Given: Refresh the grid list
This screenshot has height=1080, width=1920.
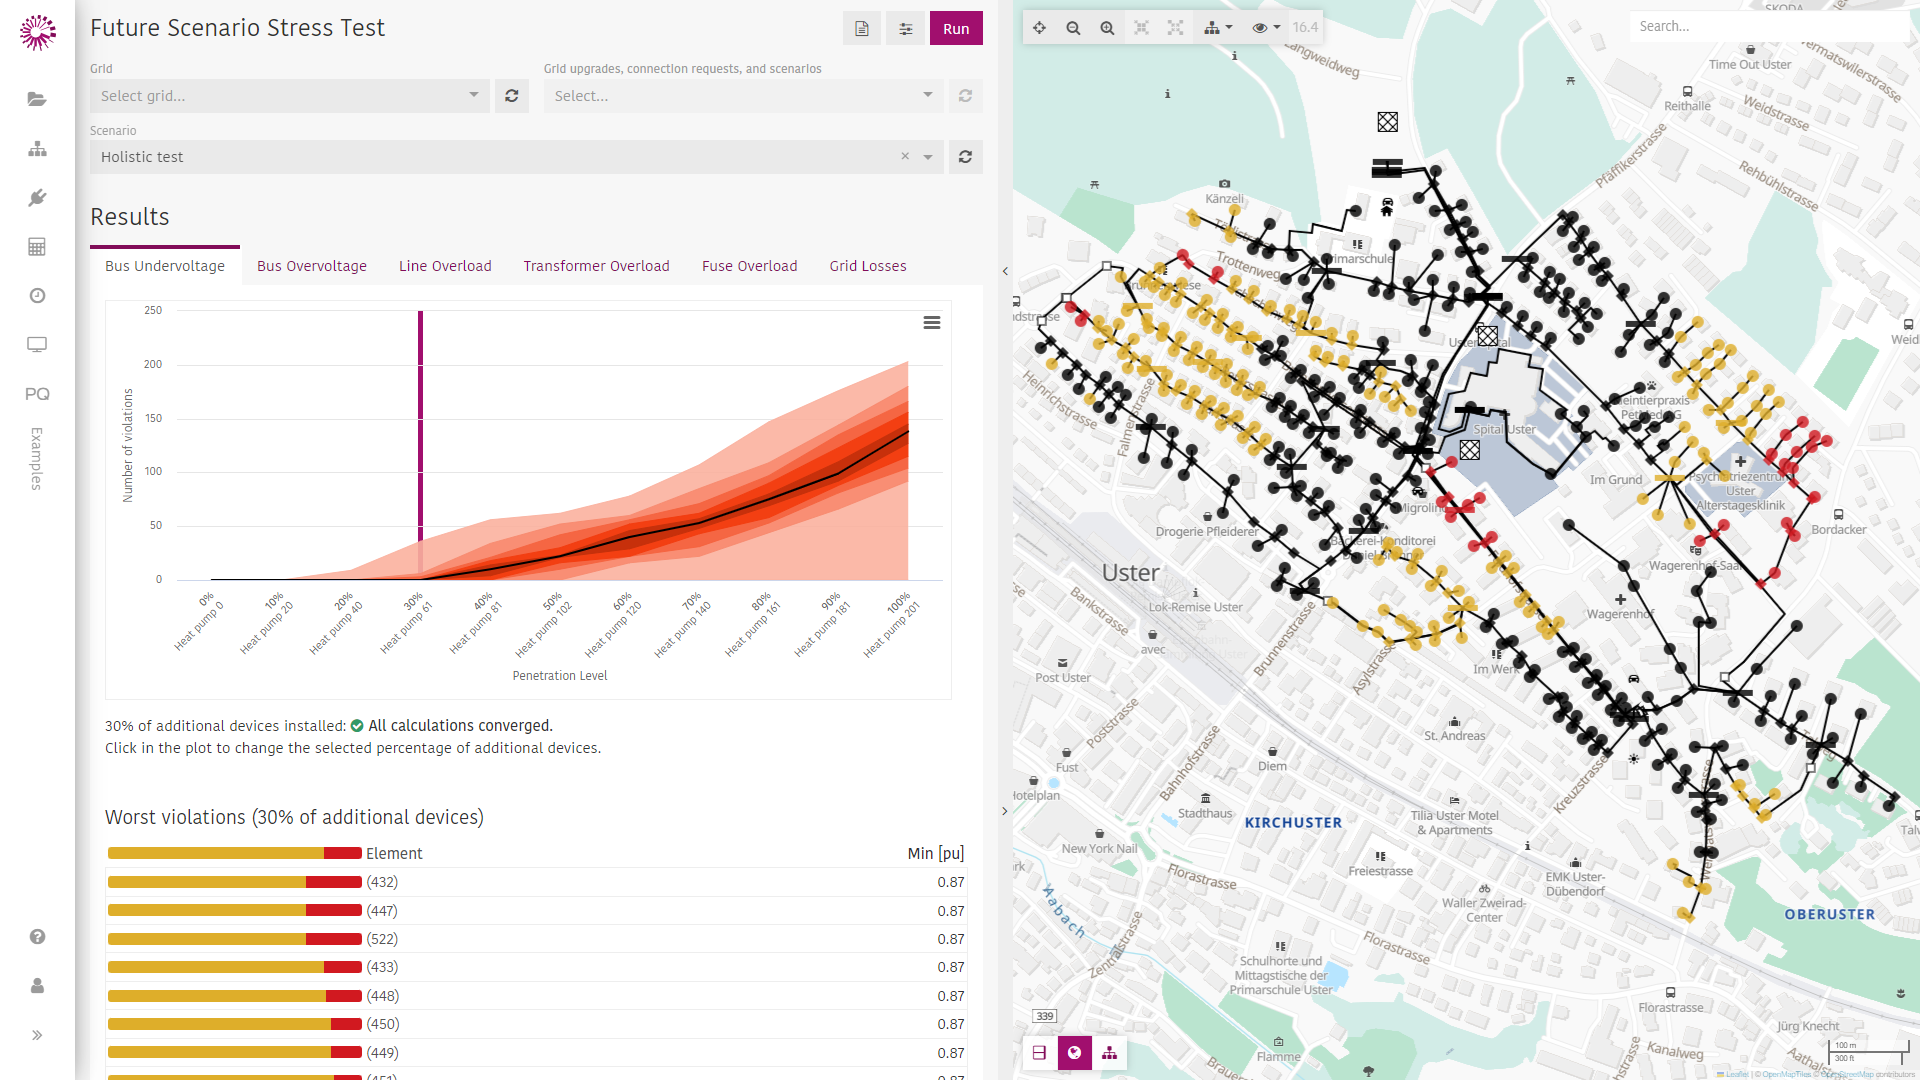Looking at the screenshot, I should pyautogui.click(x=512, y=96).
